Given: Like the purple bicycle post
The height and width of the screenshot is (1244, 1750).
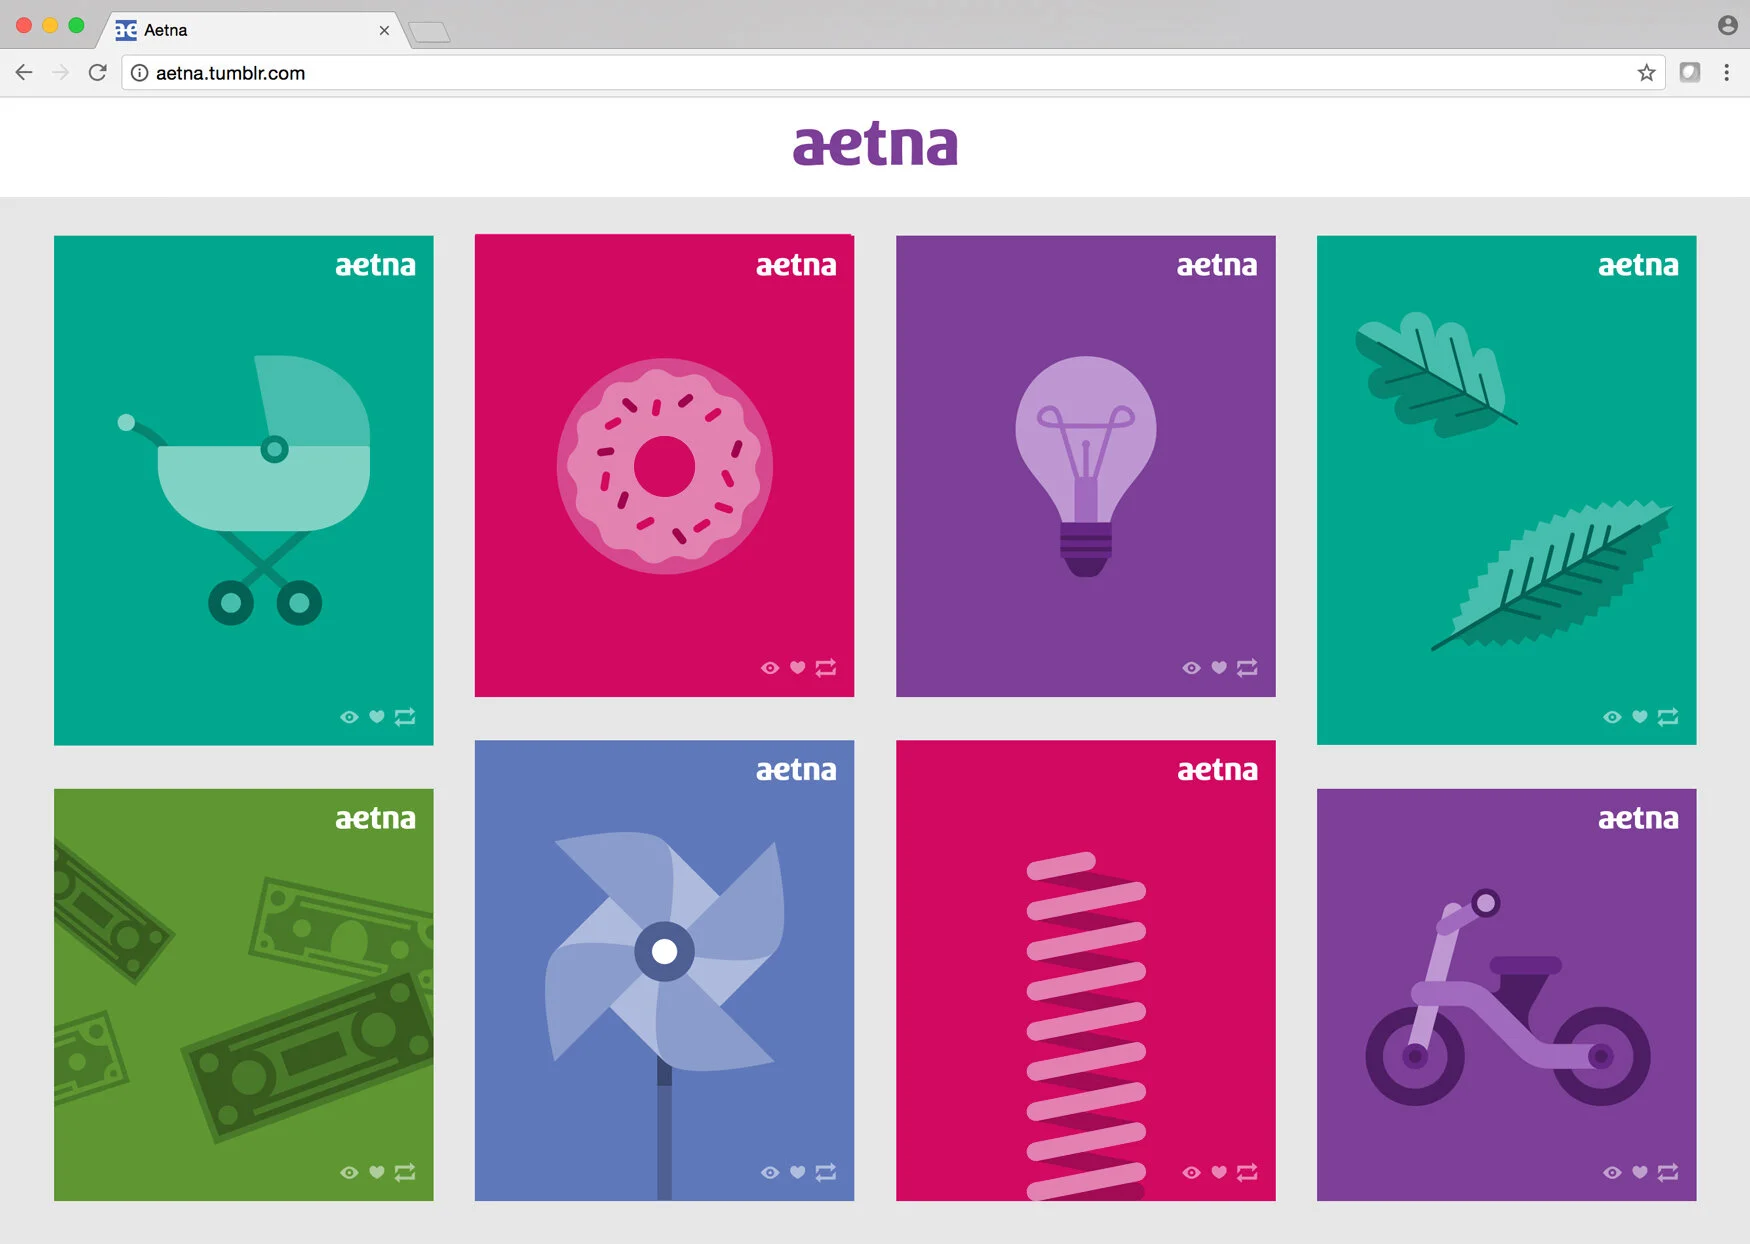Looking at the screenshot, I should point(1640,1173).
